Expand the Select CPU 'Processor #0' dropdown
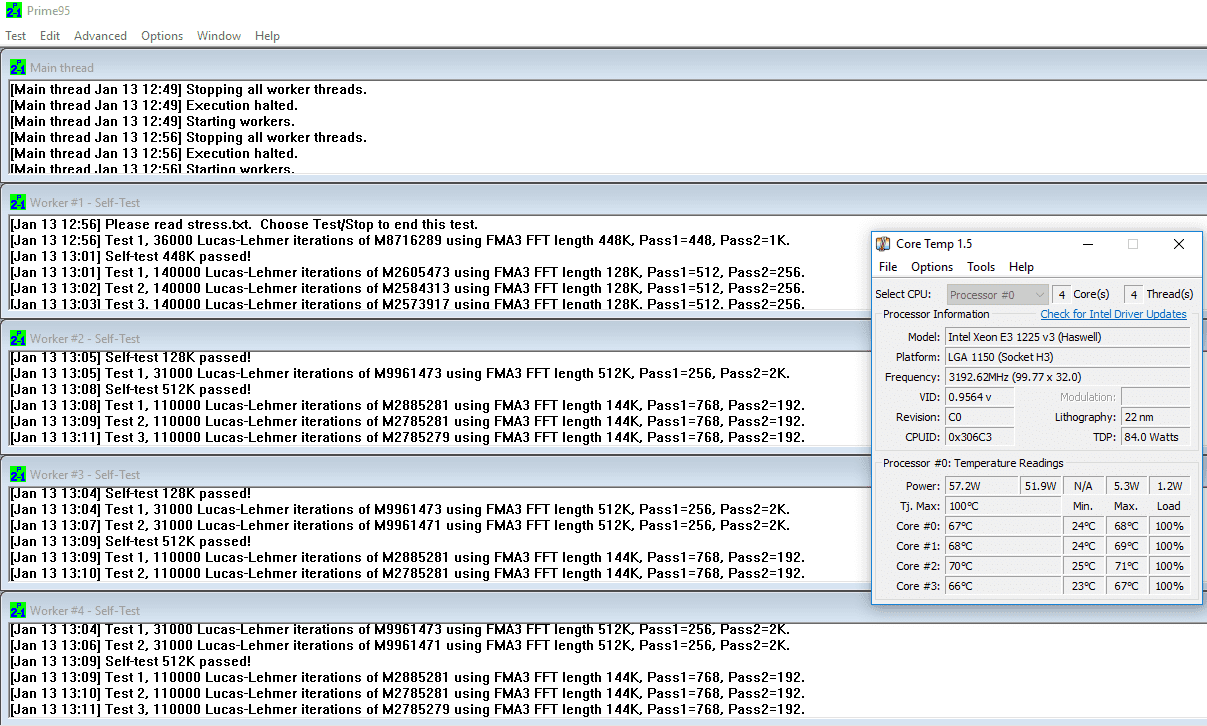The width and height of the screenshot is (1207, 726). pyautogui.click(x=997, y=294)
